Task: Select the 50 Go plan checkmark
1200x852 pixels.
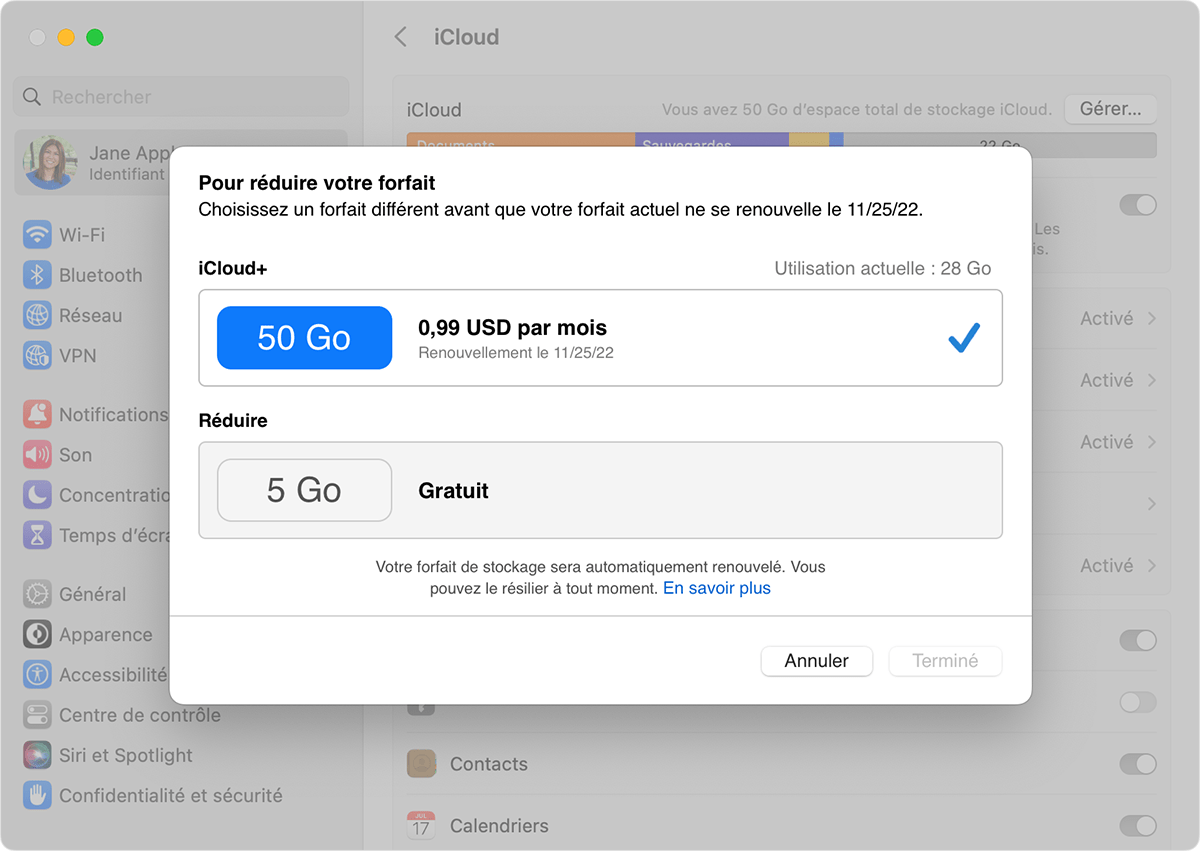Action: click(x=963, y=338)
